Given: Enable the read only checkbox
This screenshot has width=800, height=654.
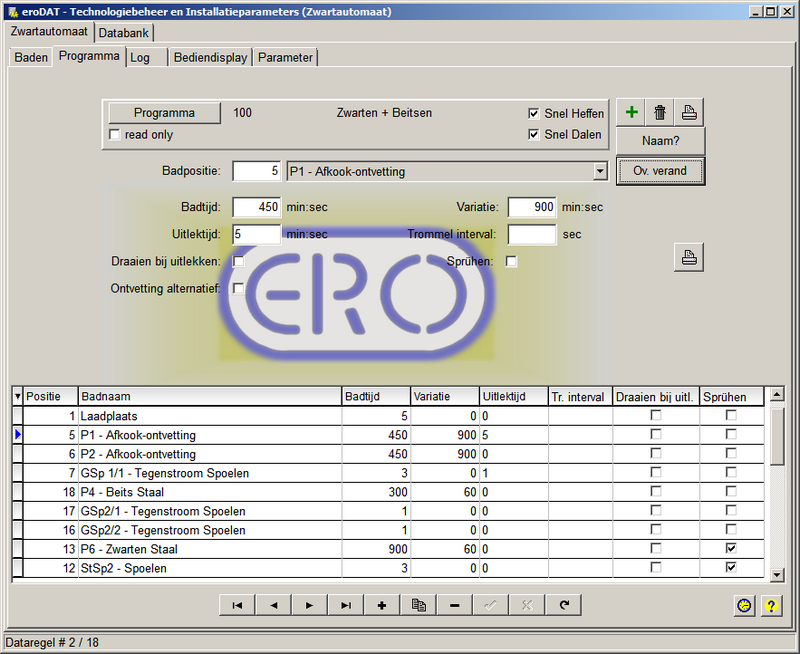Looking at the screenshot, I should [x=115, y=135].
